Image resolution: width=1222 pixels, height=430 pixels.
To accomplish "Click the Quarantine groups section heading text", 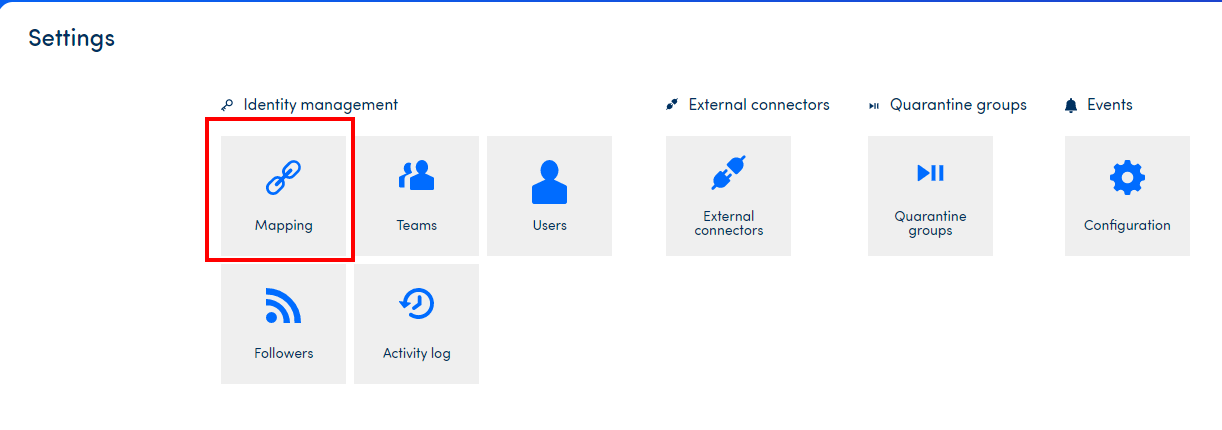I will coord(958,104).
